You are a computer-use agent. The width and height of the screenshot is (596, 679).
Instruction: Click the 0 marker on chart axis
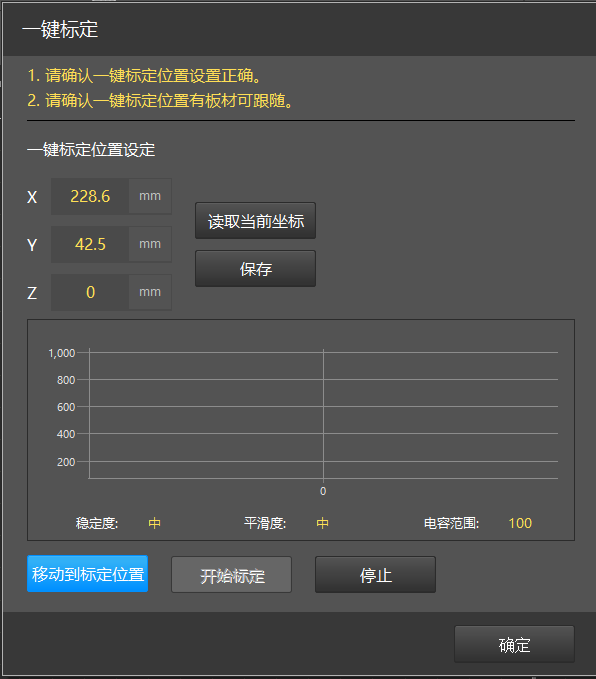point(323,491)
